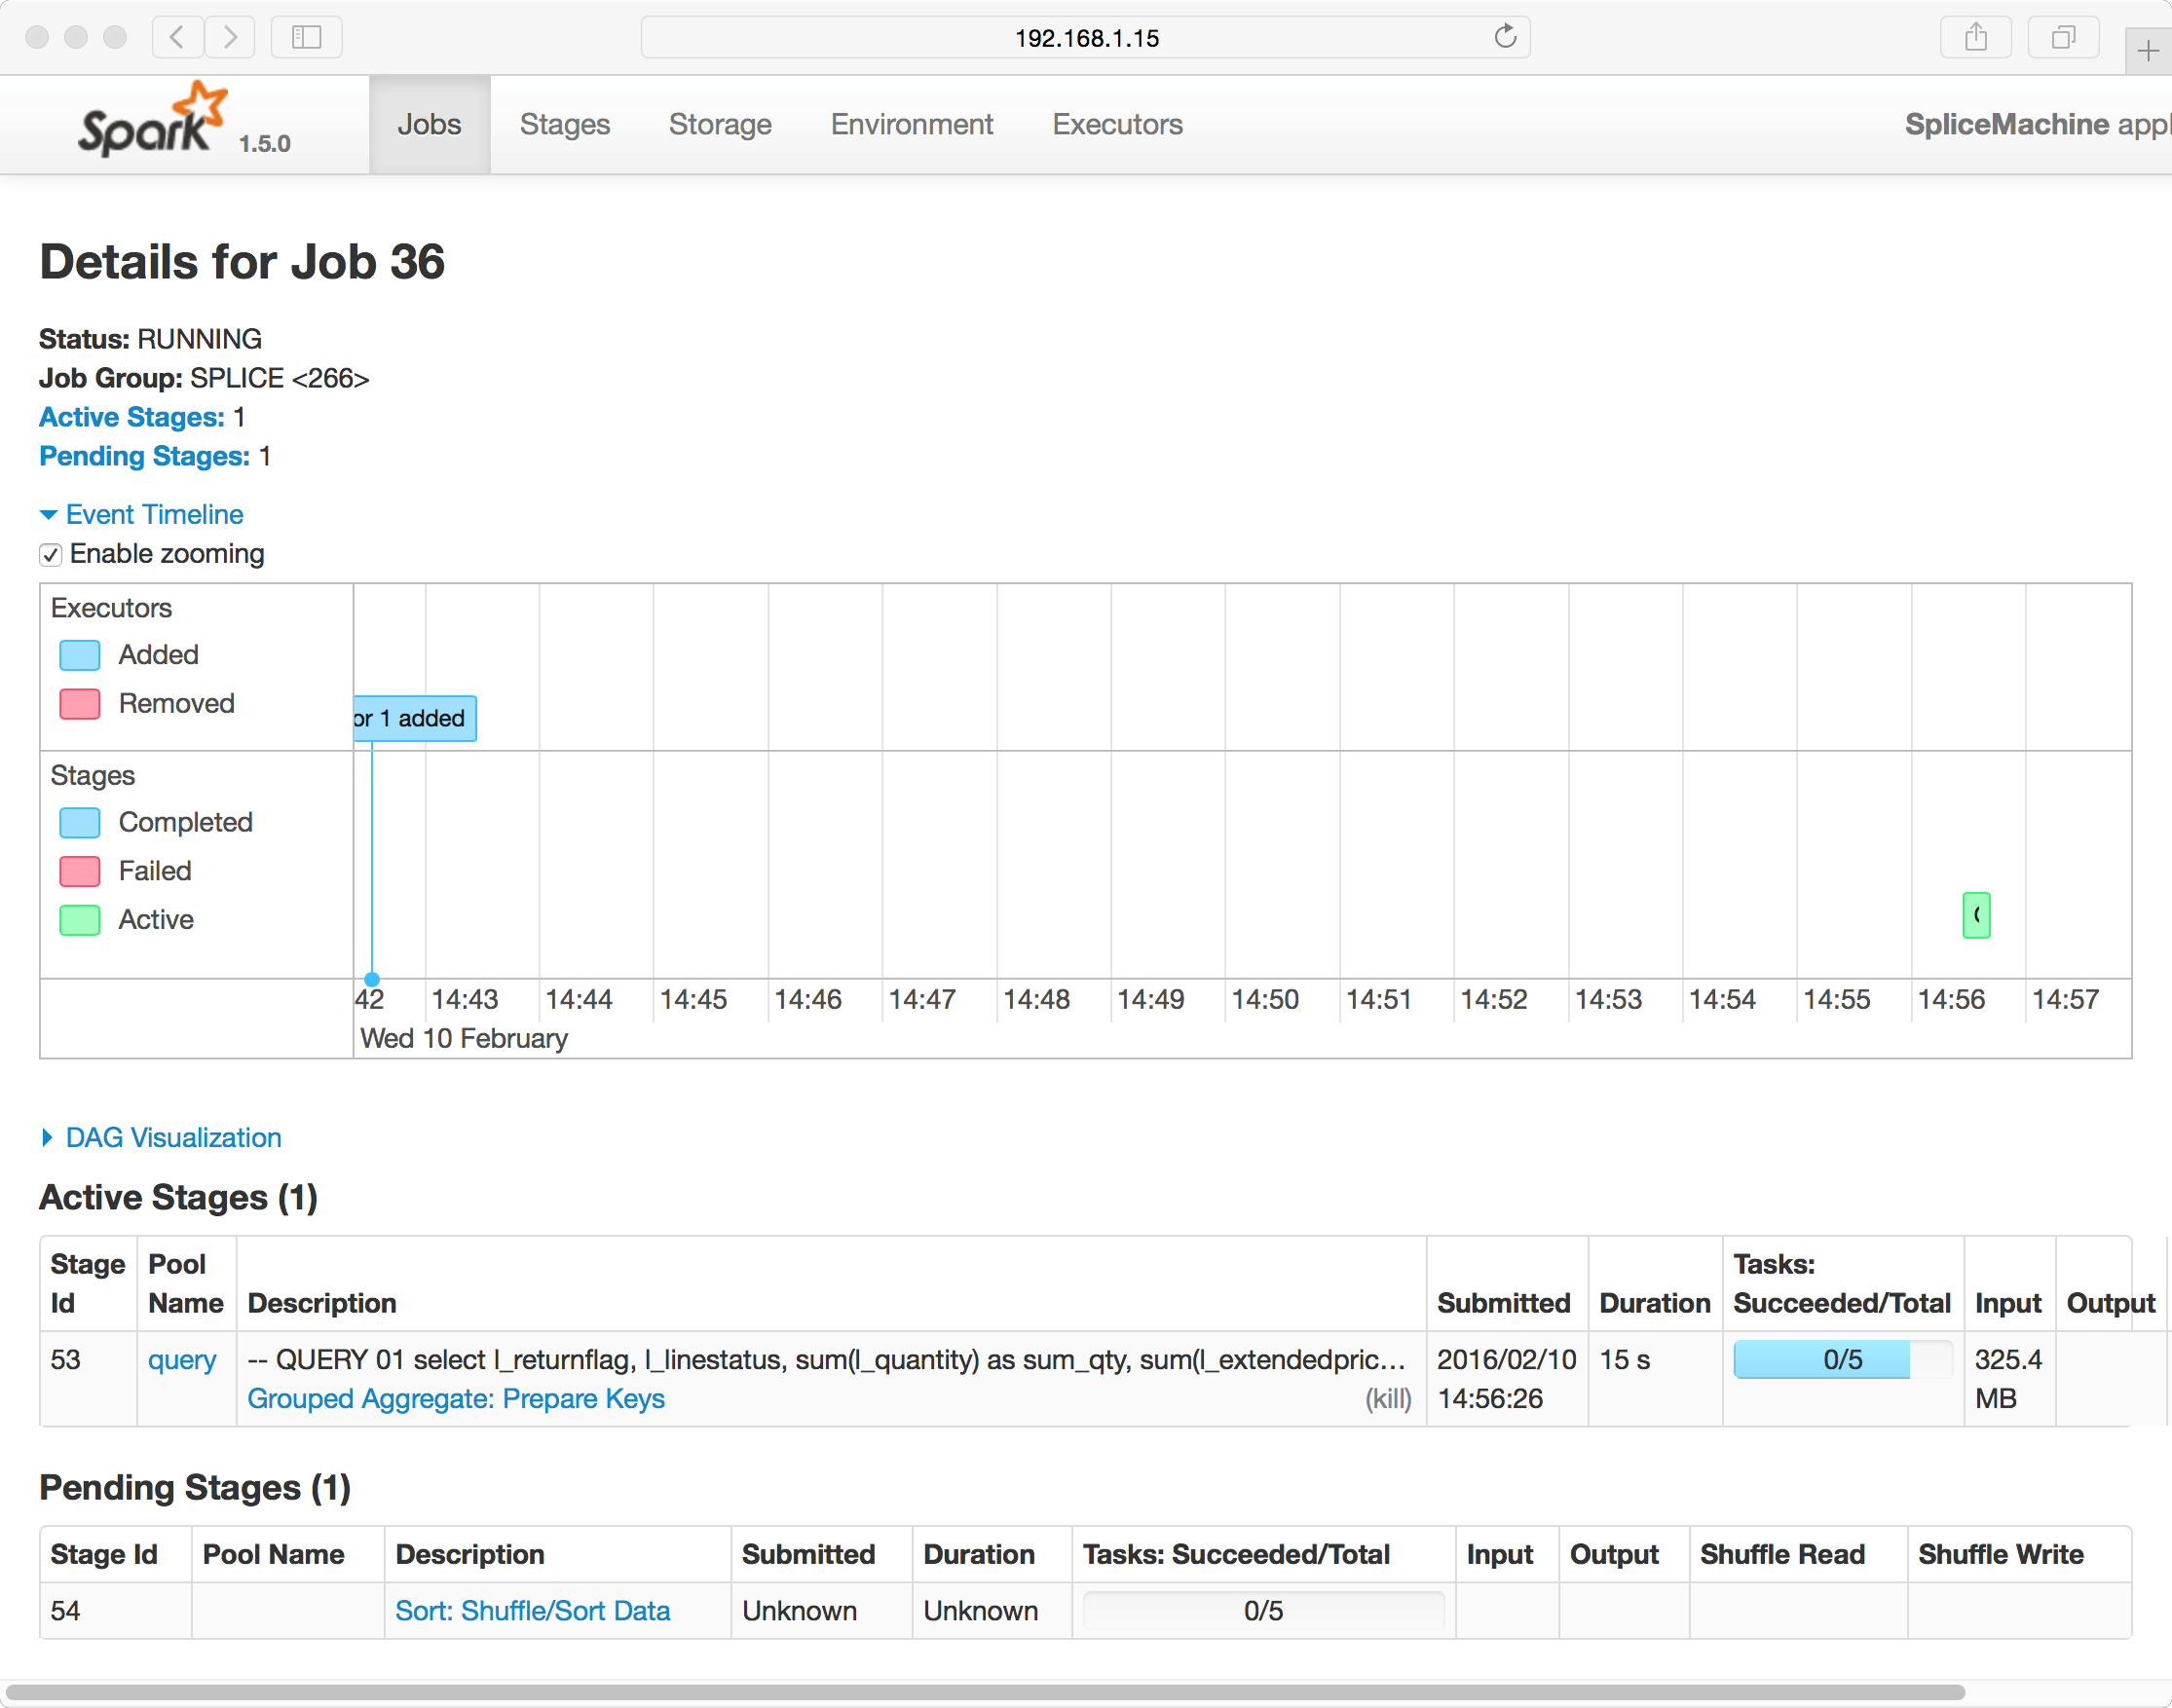Click the 14:50 timeline axis label
Screen dimensions: 2172x1708
click(1265, 999)
